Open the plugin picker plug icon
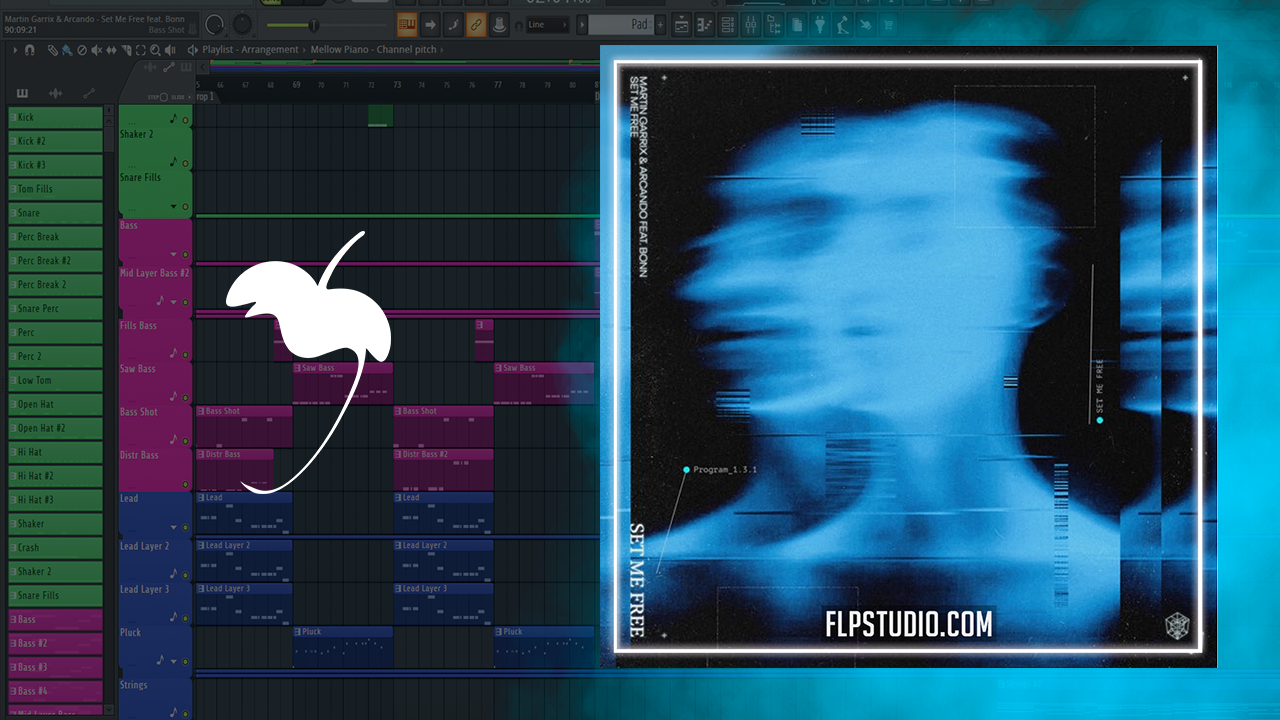Screen dimensions: 1280x720 (x=820, y=25)
